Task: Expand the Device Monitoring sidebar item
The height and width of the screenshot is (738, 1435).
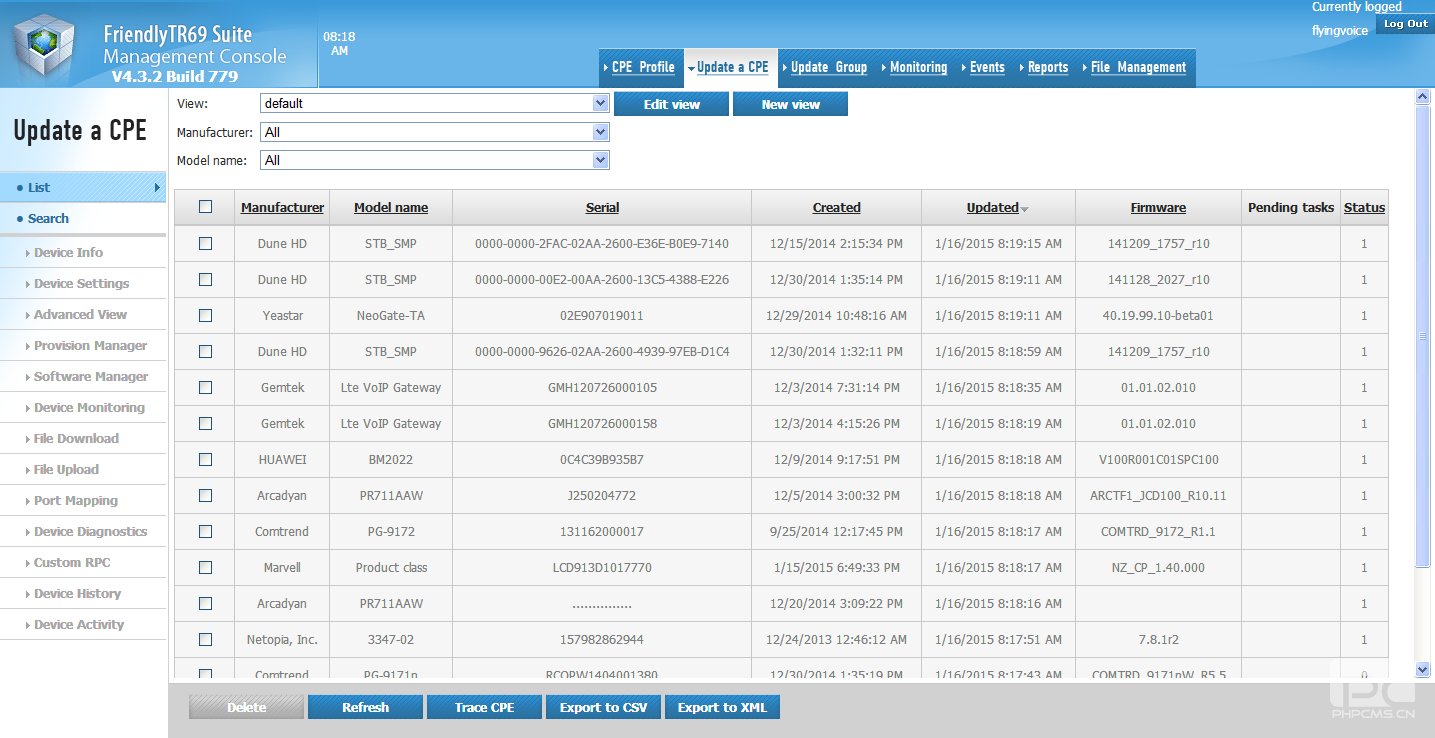Action: tap(83, 408)
